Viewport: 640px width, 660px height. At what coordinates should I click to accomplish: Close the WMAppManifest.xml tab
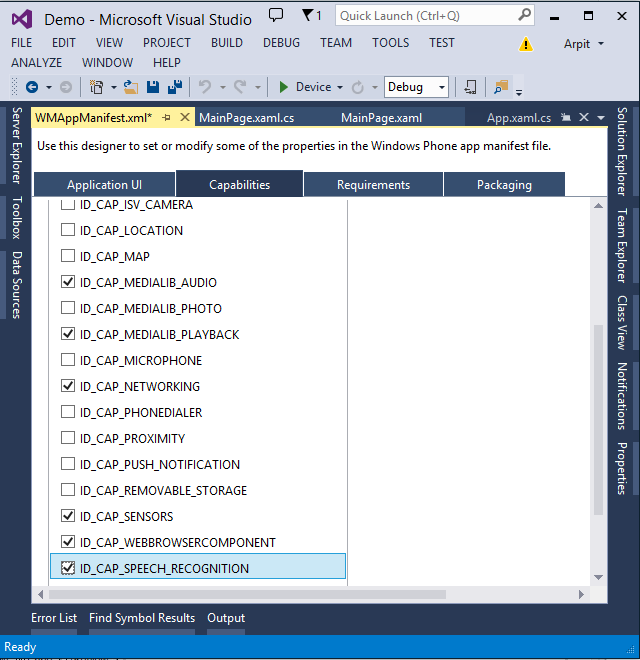tap(185, 117)
